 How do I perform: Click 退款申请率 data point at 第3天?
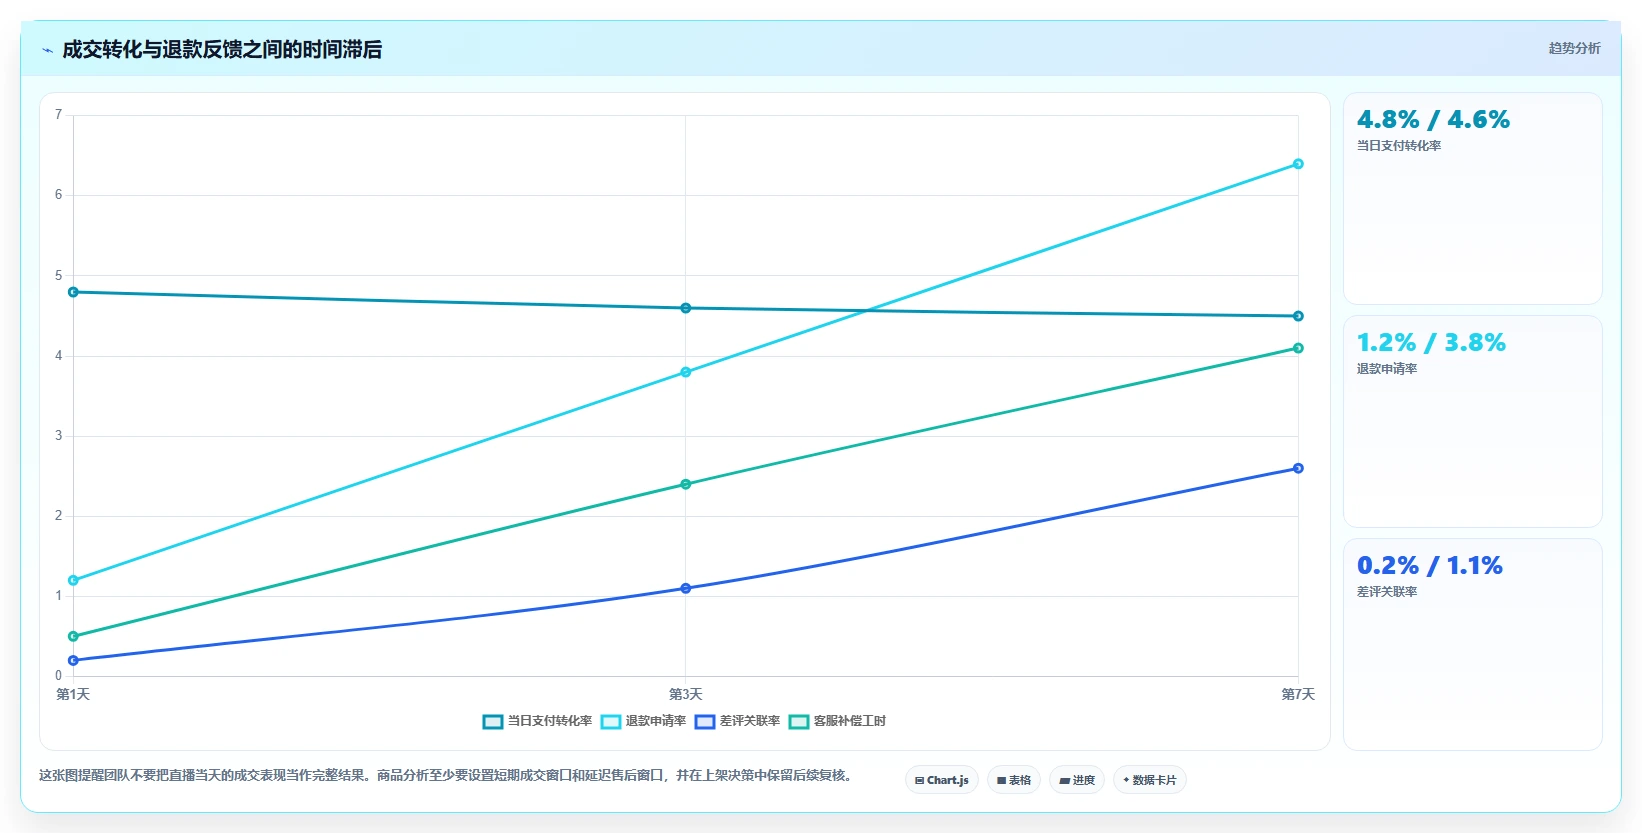point(686,372)
